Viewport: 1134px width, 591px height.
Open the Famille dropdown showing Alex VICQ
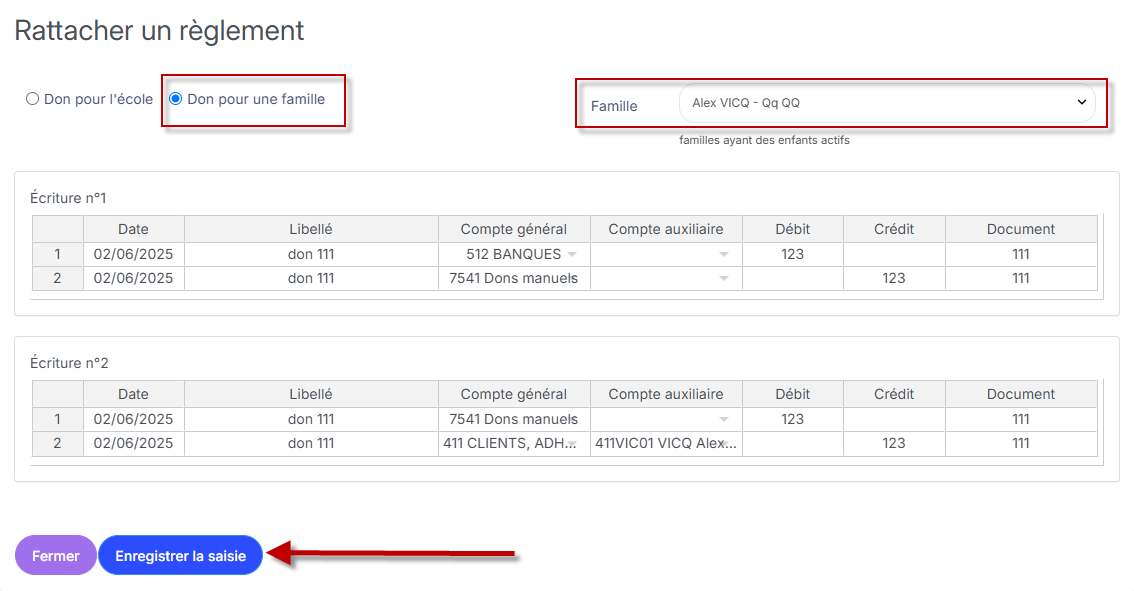click(x=887, y=103)
